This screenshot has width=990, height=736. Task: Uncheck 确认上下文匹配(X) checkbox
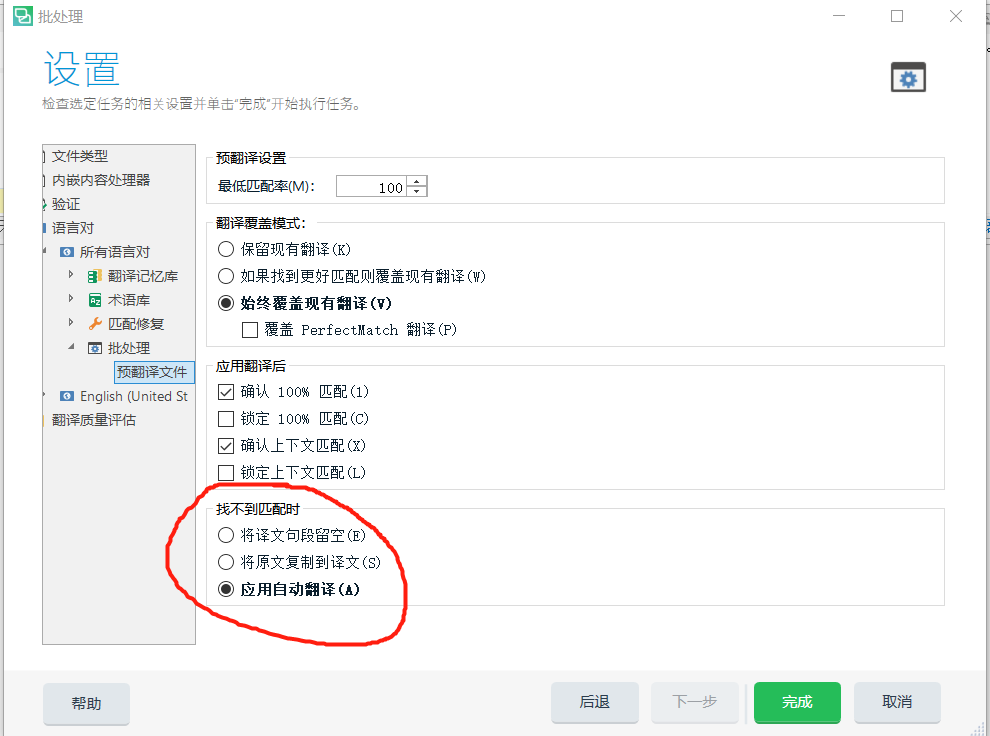pos(225,446)
